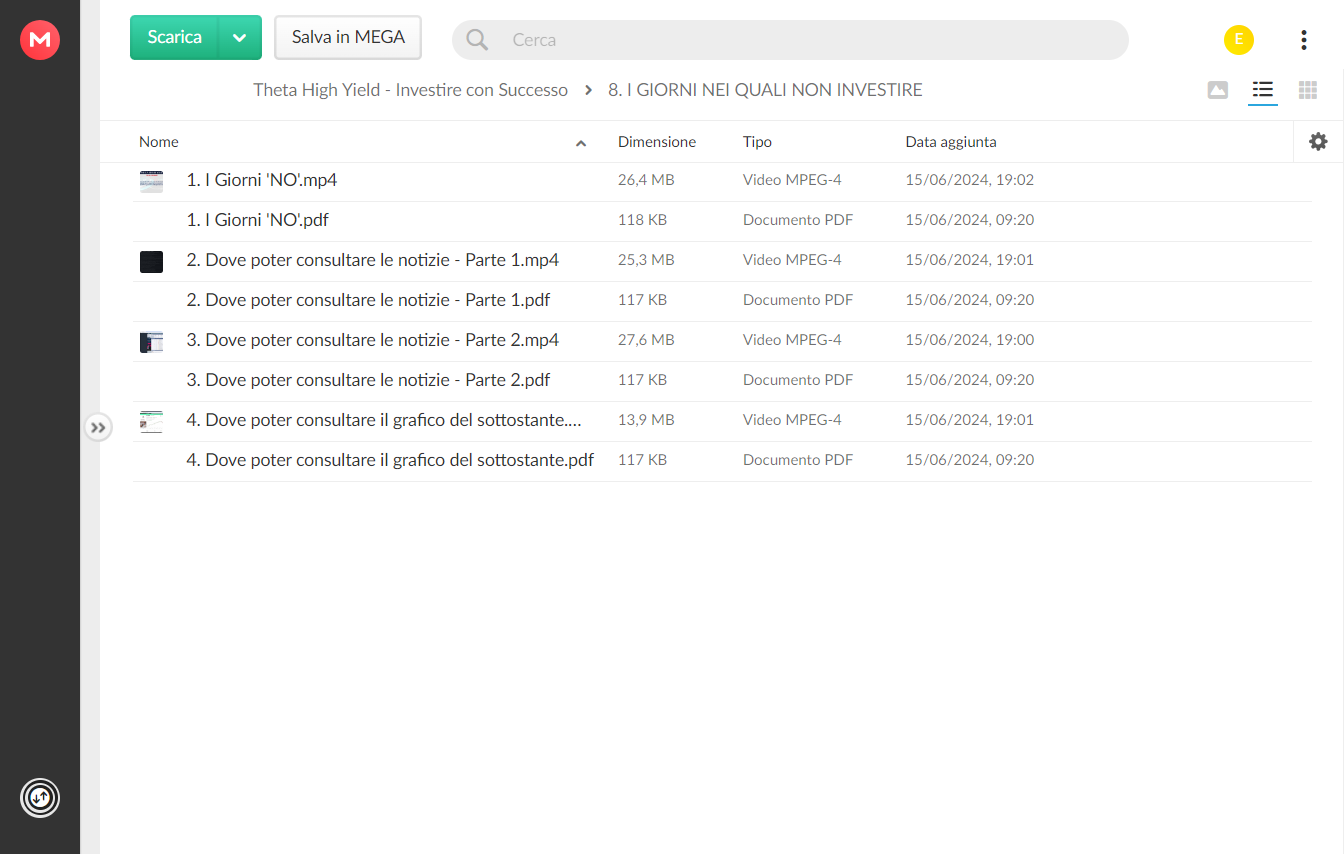Expand the Scarica dropdown arrow

(x=239, y=38)
